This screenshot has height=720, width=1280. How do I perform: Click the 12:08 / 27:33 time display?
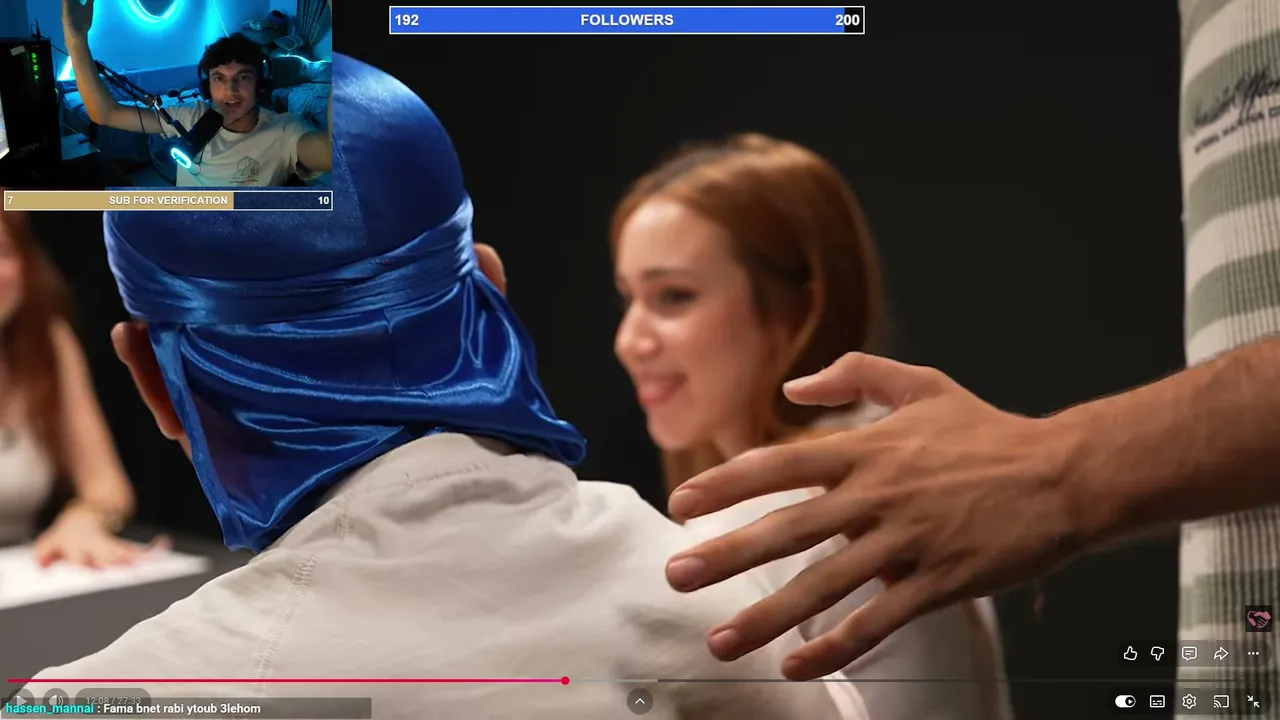point(113,701)
